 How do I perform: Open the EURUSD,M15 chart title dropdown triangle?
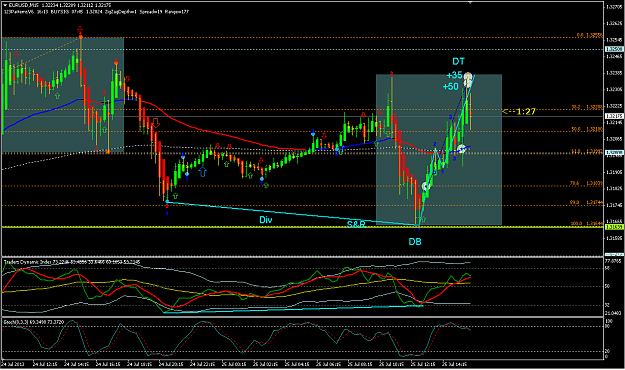[5, 5]
